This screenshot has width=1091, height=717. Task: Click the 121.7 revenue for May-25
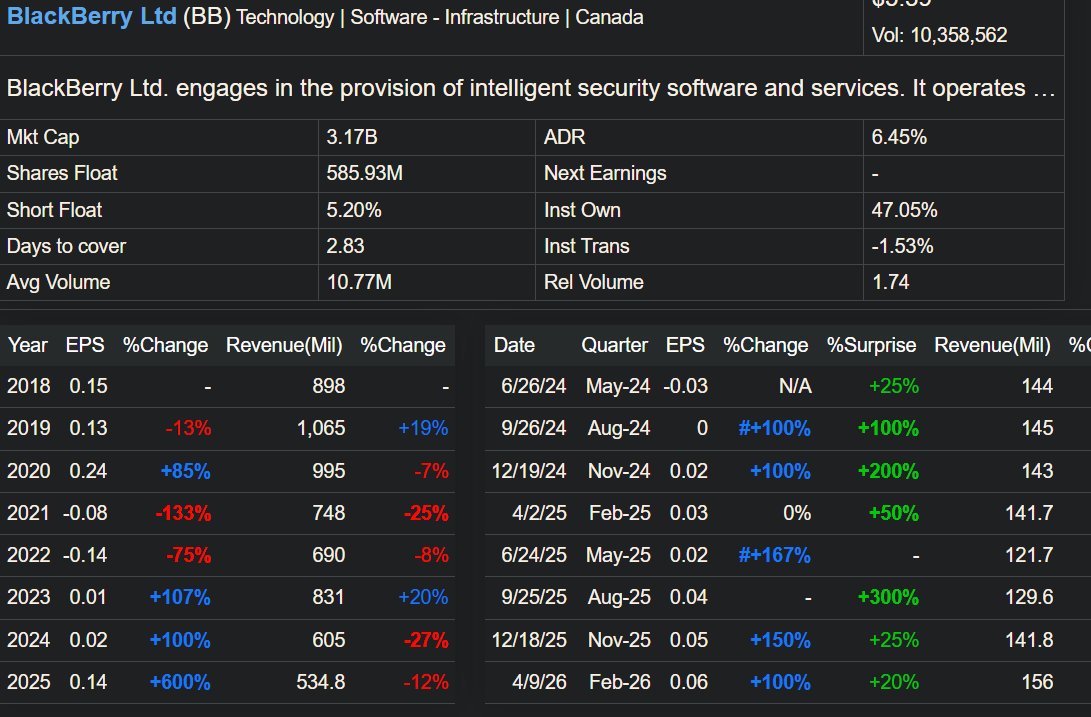1029,555
